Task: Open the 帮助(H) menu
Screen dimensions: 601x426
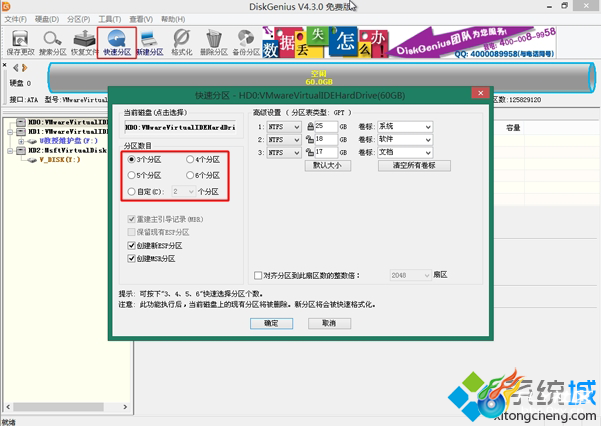Action: coord(173,19)
